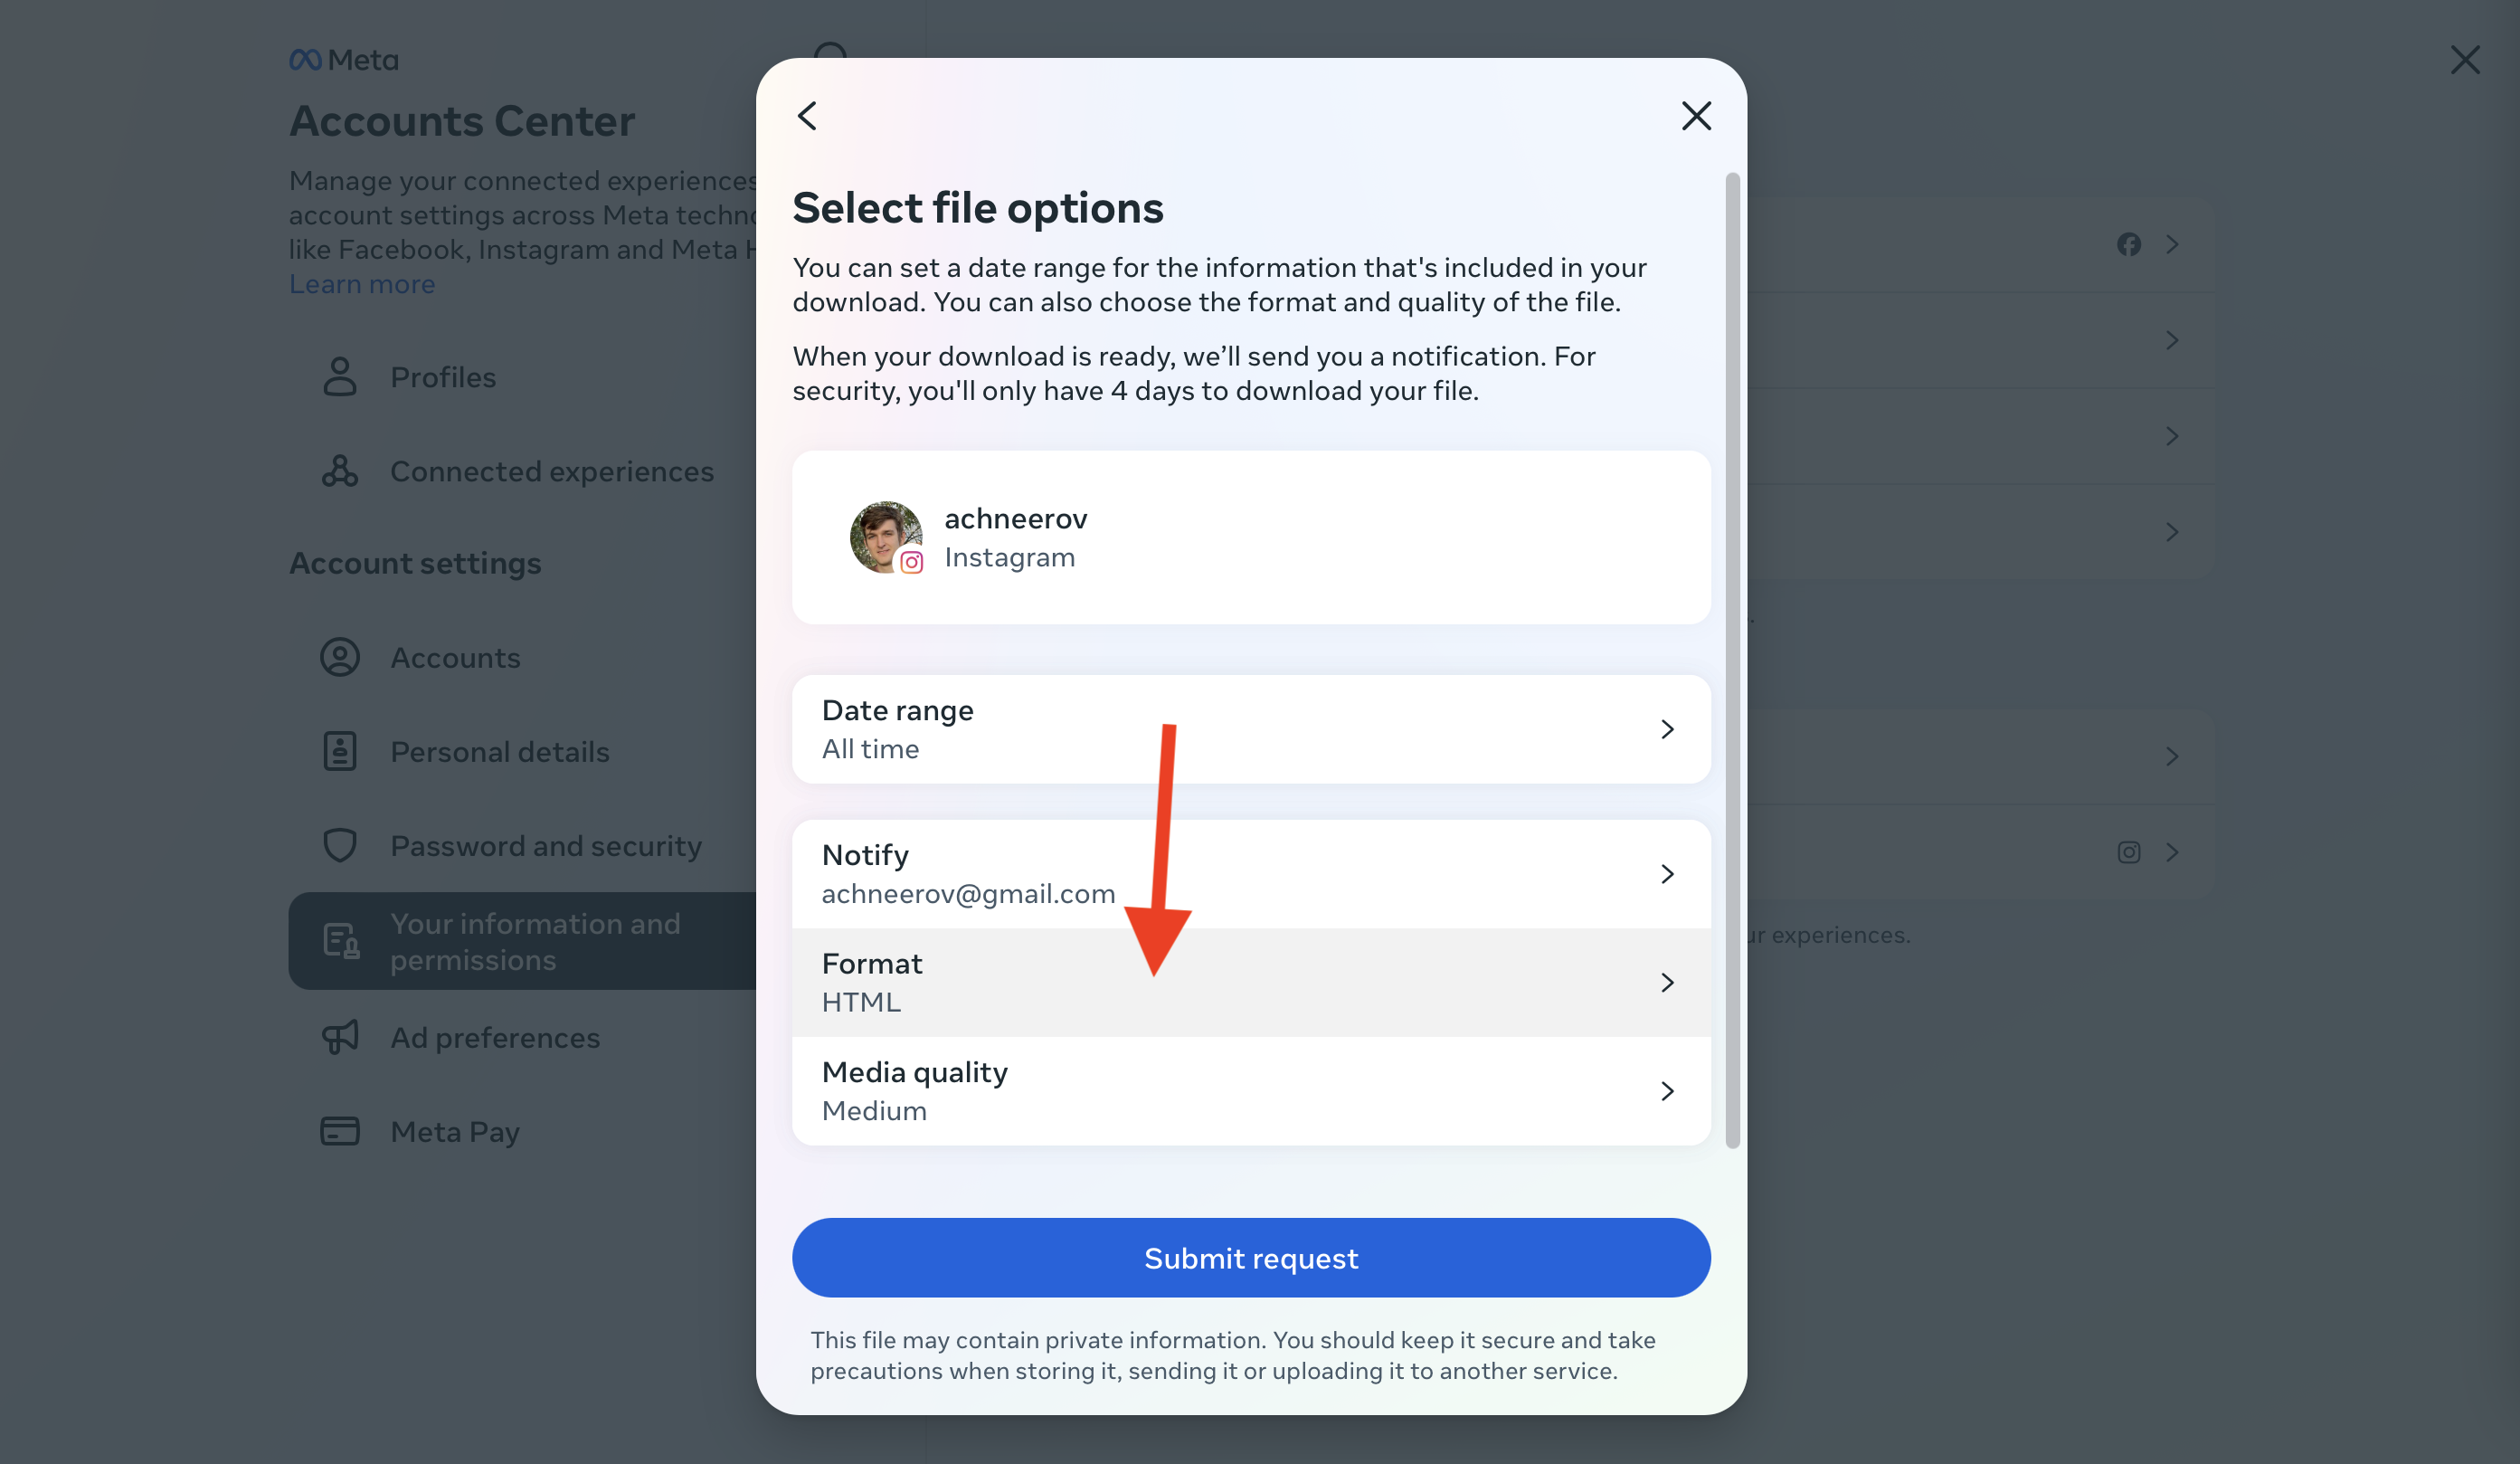Go to Meta Pay settings
Viewport: 2520px width, 1464px height.
[455, 1131]
